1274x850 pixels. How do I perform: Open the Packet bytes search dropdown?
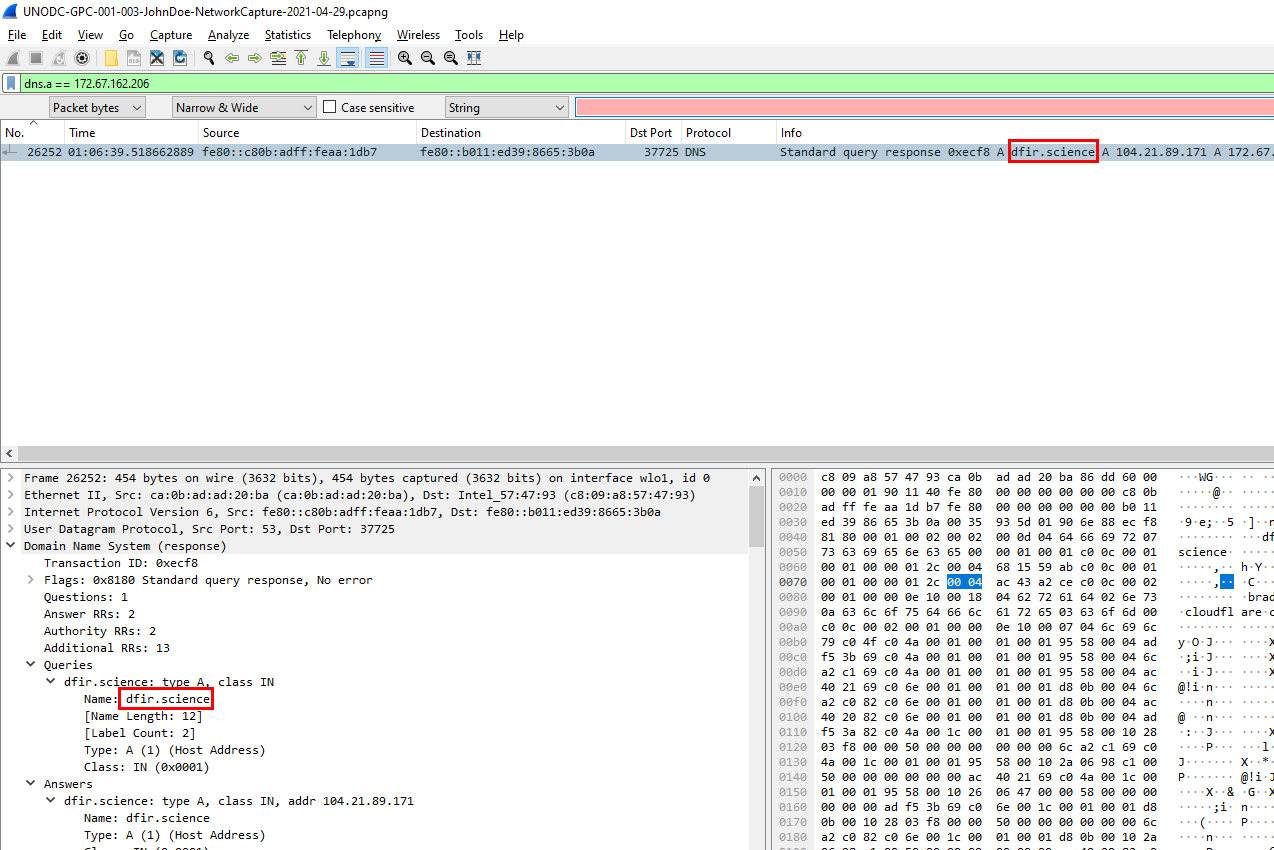[97, 107]
